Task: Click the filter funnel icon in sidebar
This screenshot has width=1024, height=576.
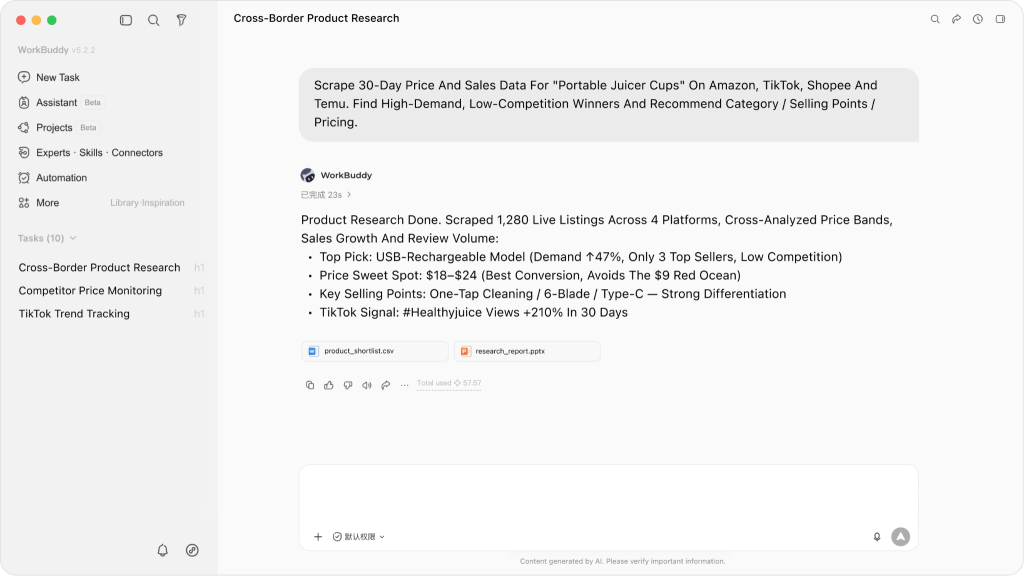Action: coord(182,20)
